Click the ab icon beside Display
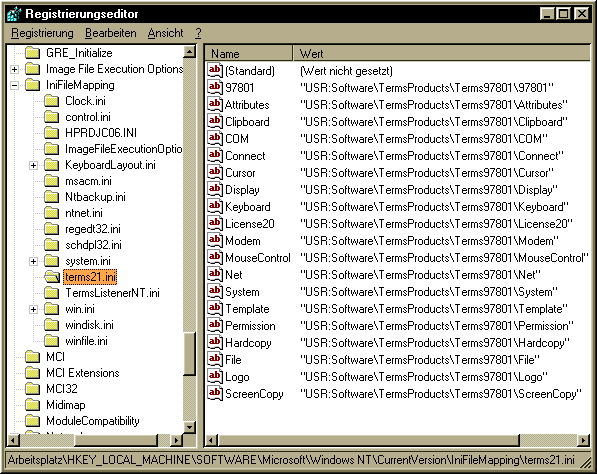Image resolution: width=597 pixels, height=474 pixels. click(x=215, y=189)
